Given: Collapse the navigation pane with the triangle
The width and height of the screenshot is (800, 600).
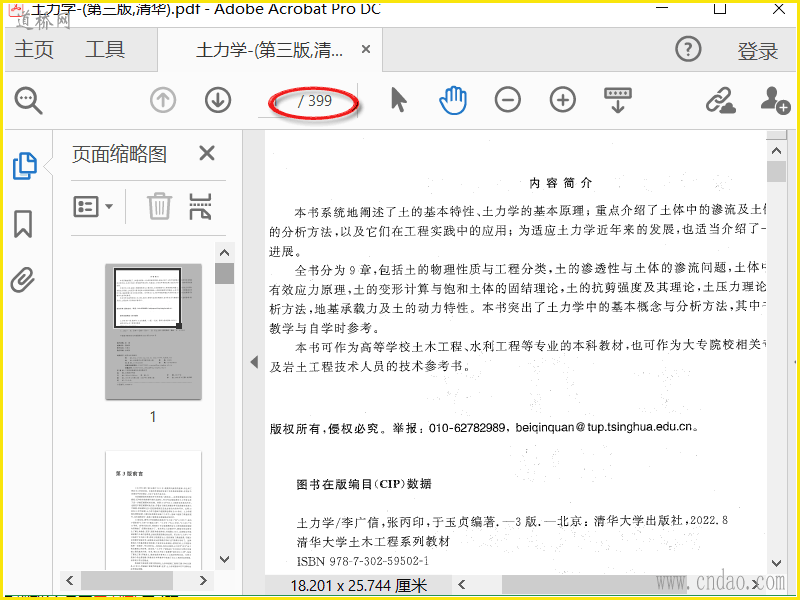Looking at the screenshot, I should (x=254, y=362).
